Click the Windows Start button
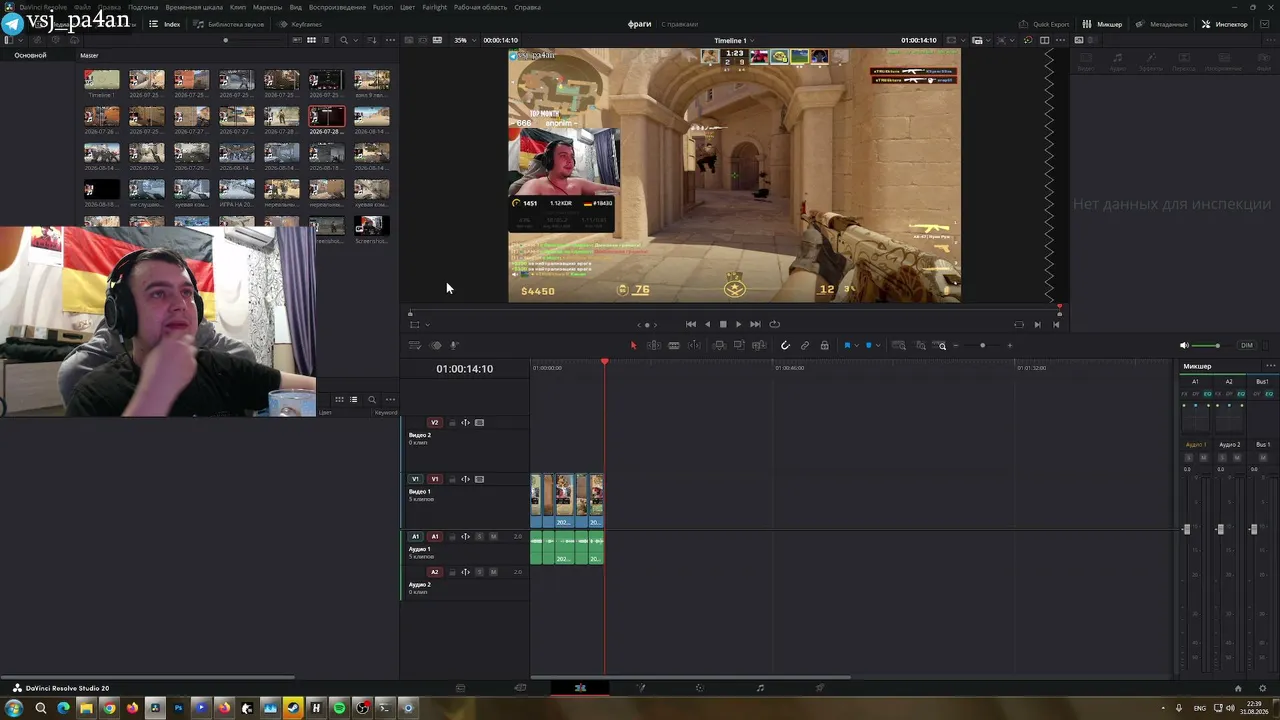 click(14, 708)
